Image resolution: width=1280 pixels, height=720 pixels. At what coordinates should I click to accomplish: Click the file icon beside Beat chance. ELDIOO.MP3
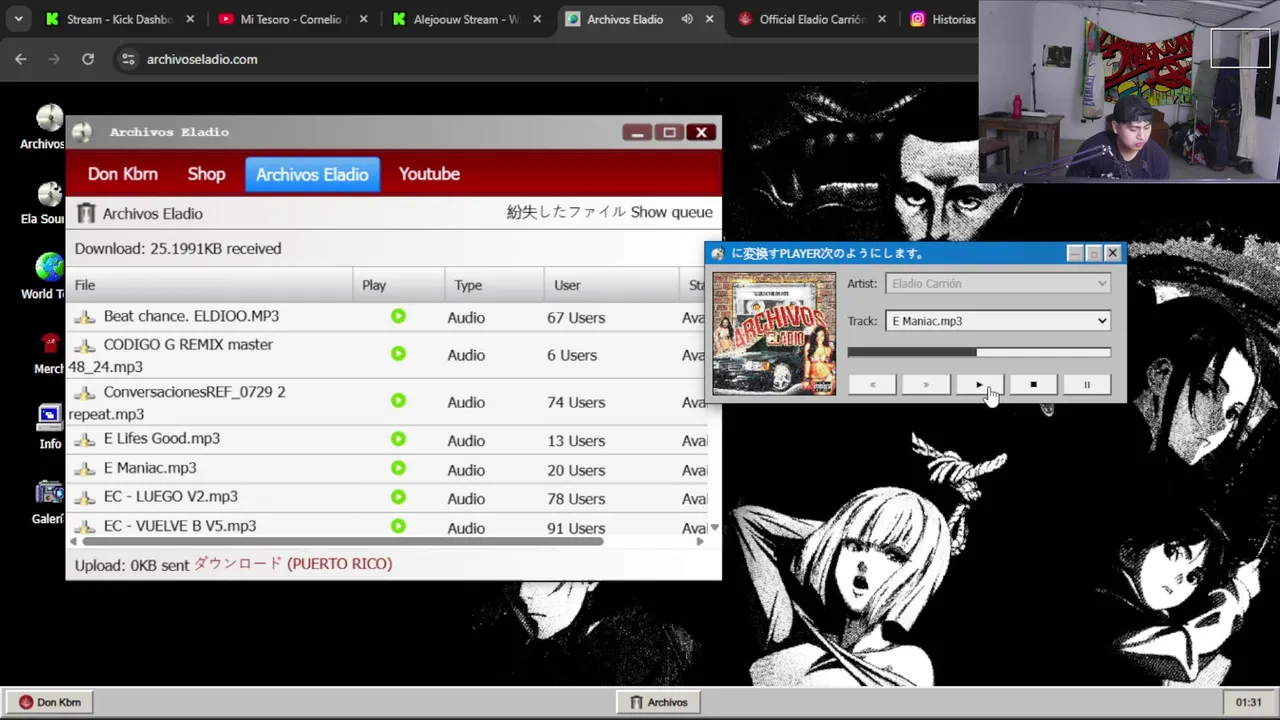(85, 317)
